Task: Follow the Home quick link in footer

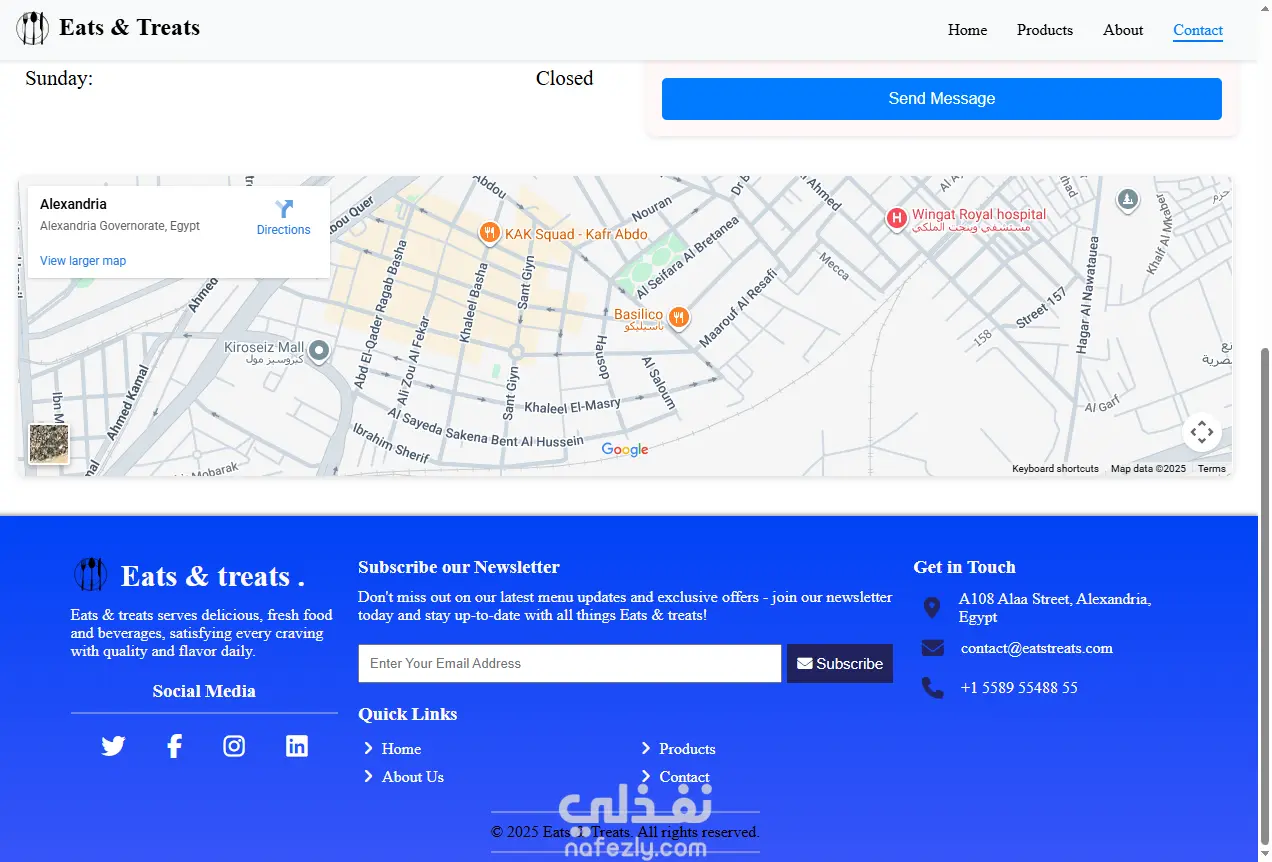Action: coord(401,749)
